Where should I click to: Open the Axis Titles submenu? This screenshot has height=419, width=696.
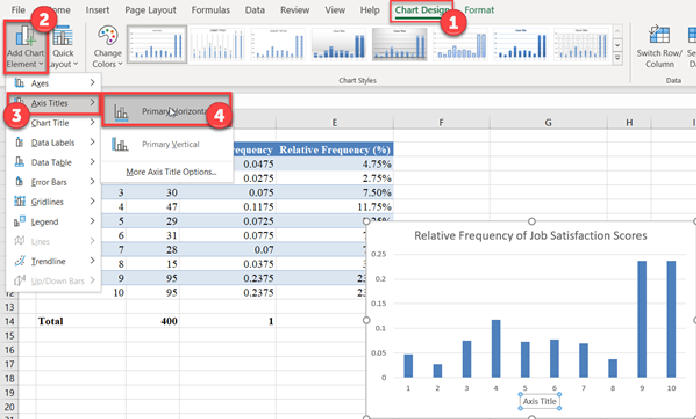point(54,103)
